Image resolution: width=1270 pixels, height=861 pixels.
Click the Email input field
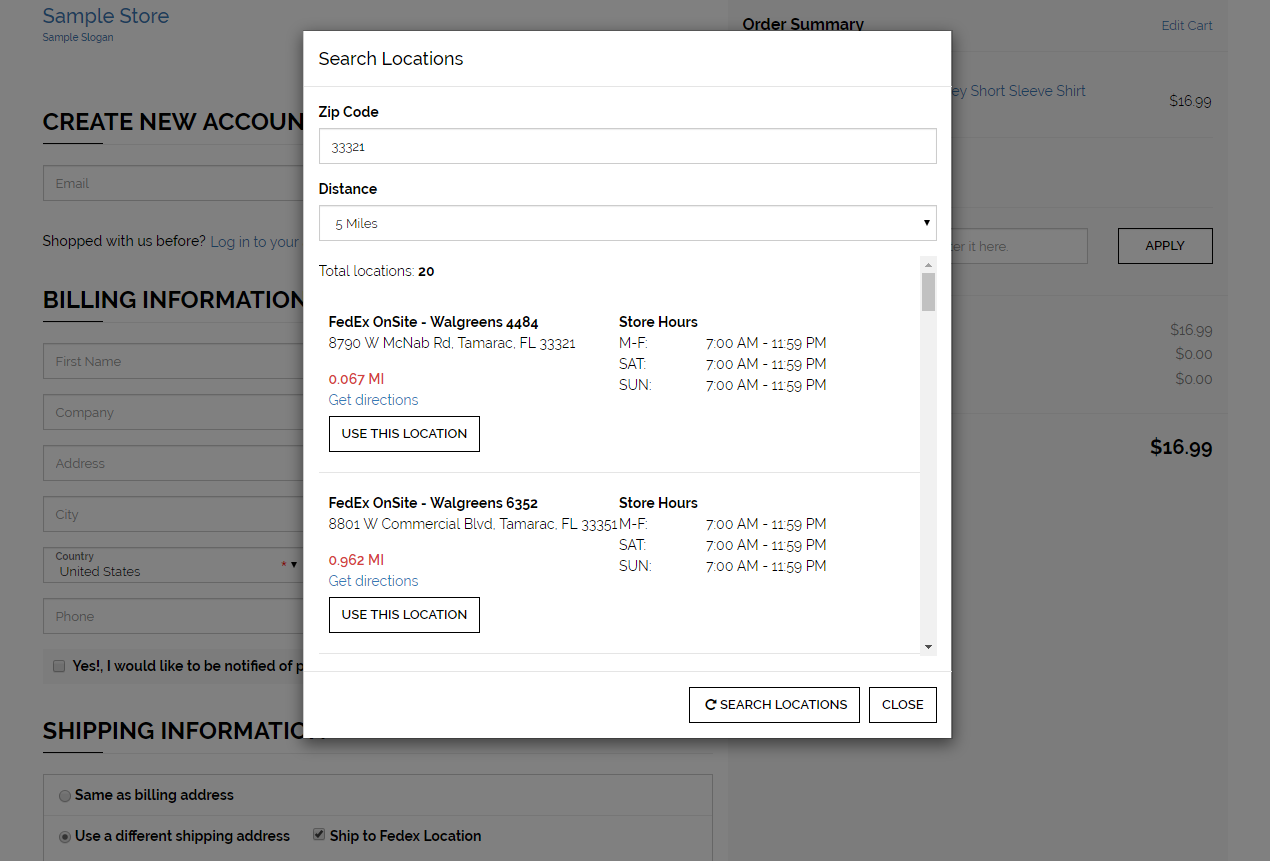(x=173, y=183)
